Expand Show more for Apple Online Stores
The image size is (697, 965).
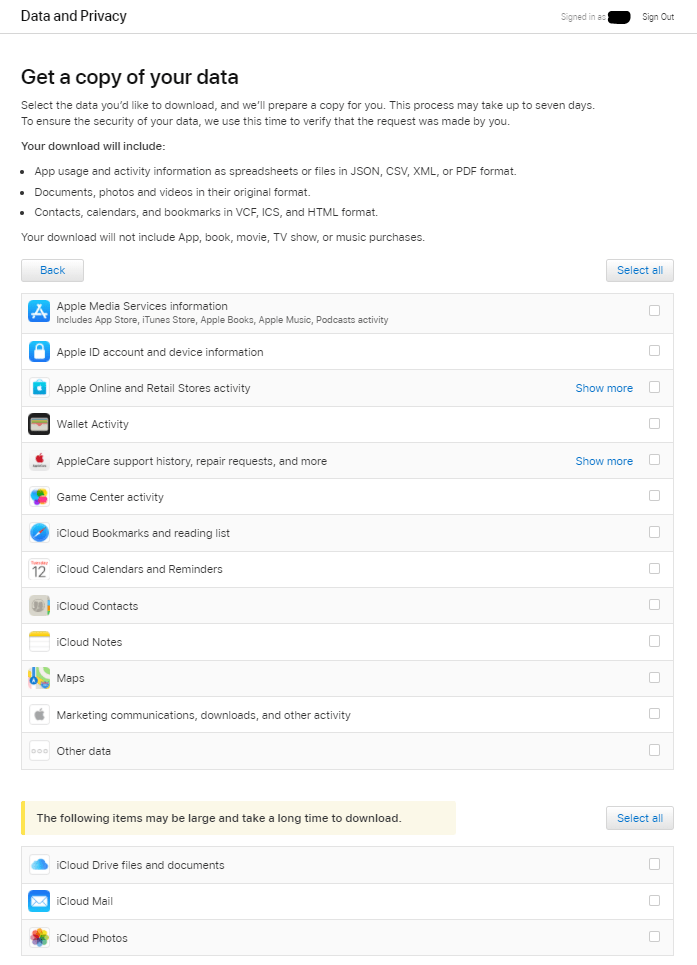coord(604,387)
